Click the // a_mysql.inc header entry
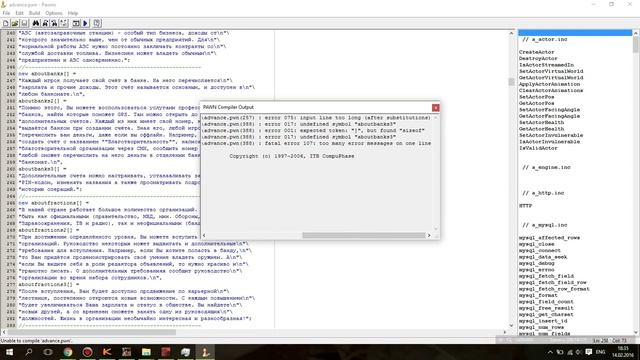 [x=544, y=225]
